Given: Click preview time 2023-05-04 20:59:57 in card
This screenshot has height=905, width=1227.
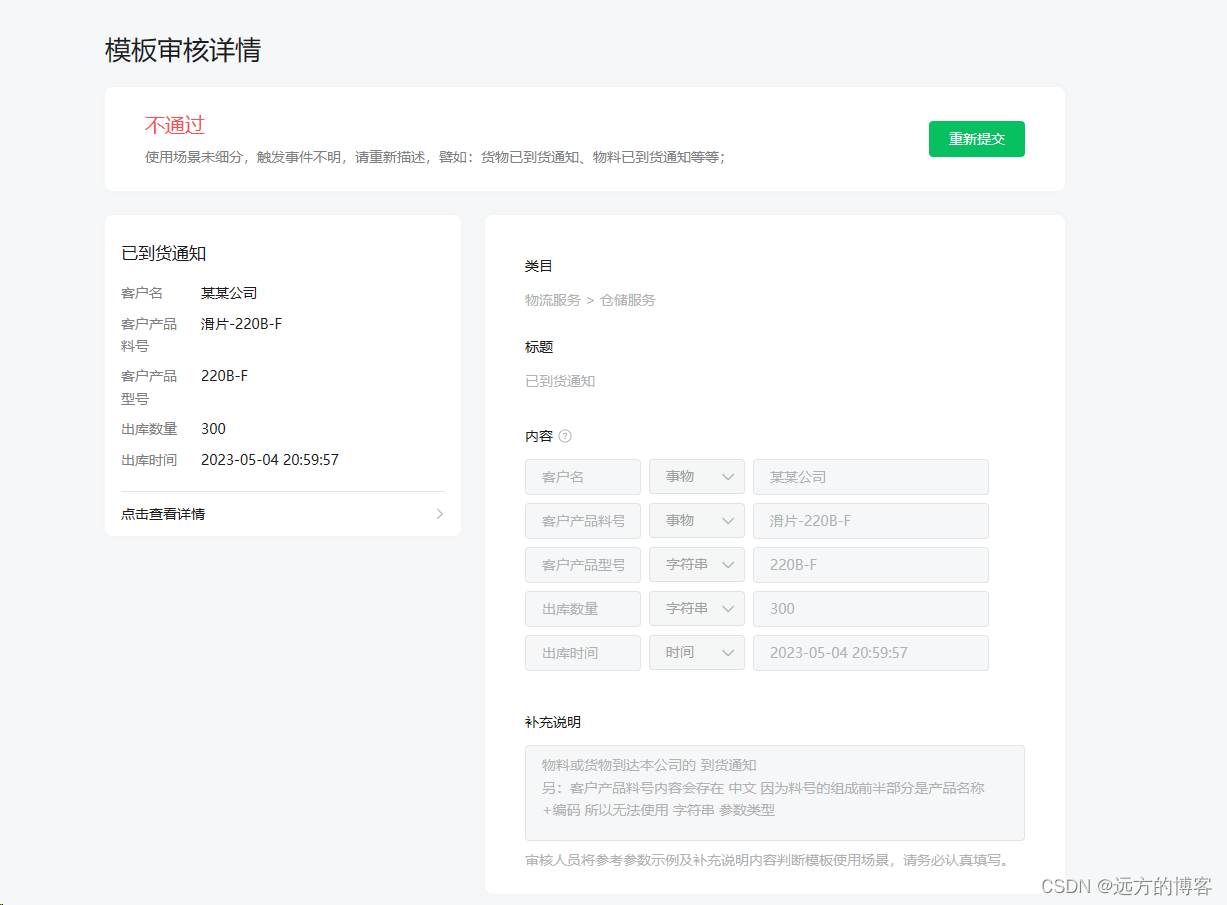Looking at the screenshot, I should [x=270, y=460].
